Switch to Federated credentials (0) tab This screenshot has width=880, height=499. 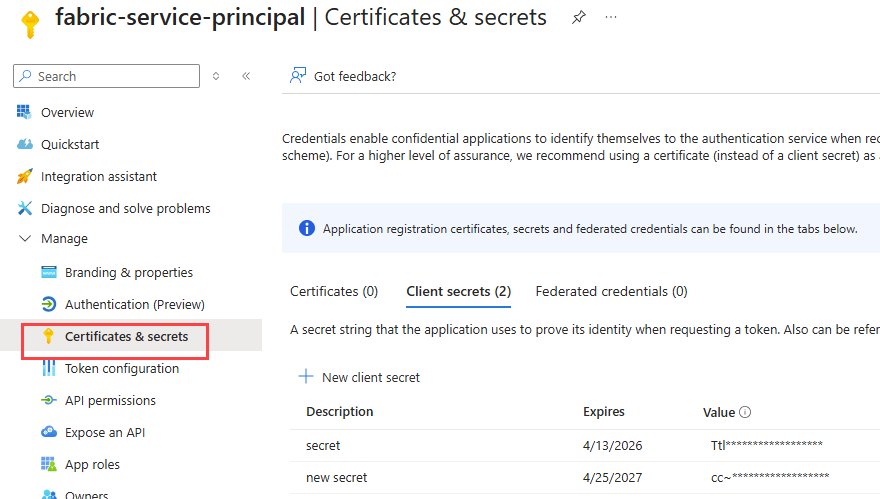click(611, 291)
